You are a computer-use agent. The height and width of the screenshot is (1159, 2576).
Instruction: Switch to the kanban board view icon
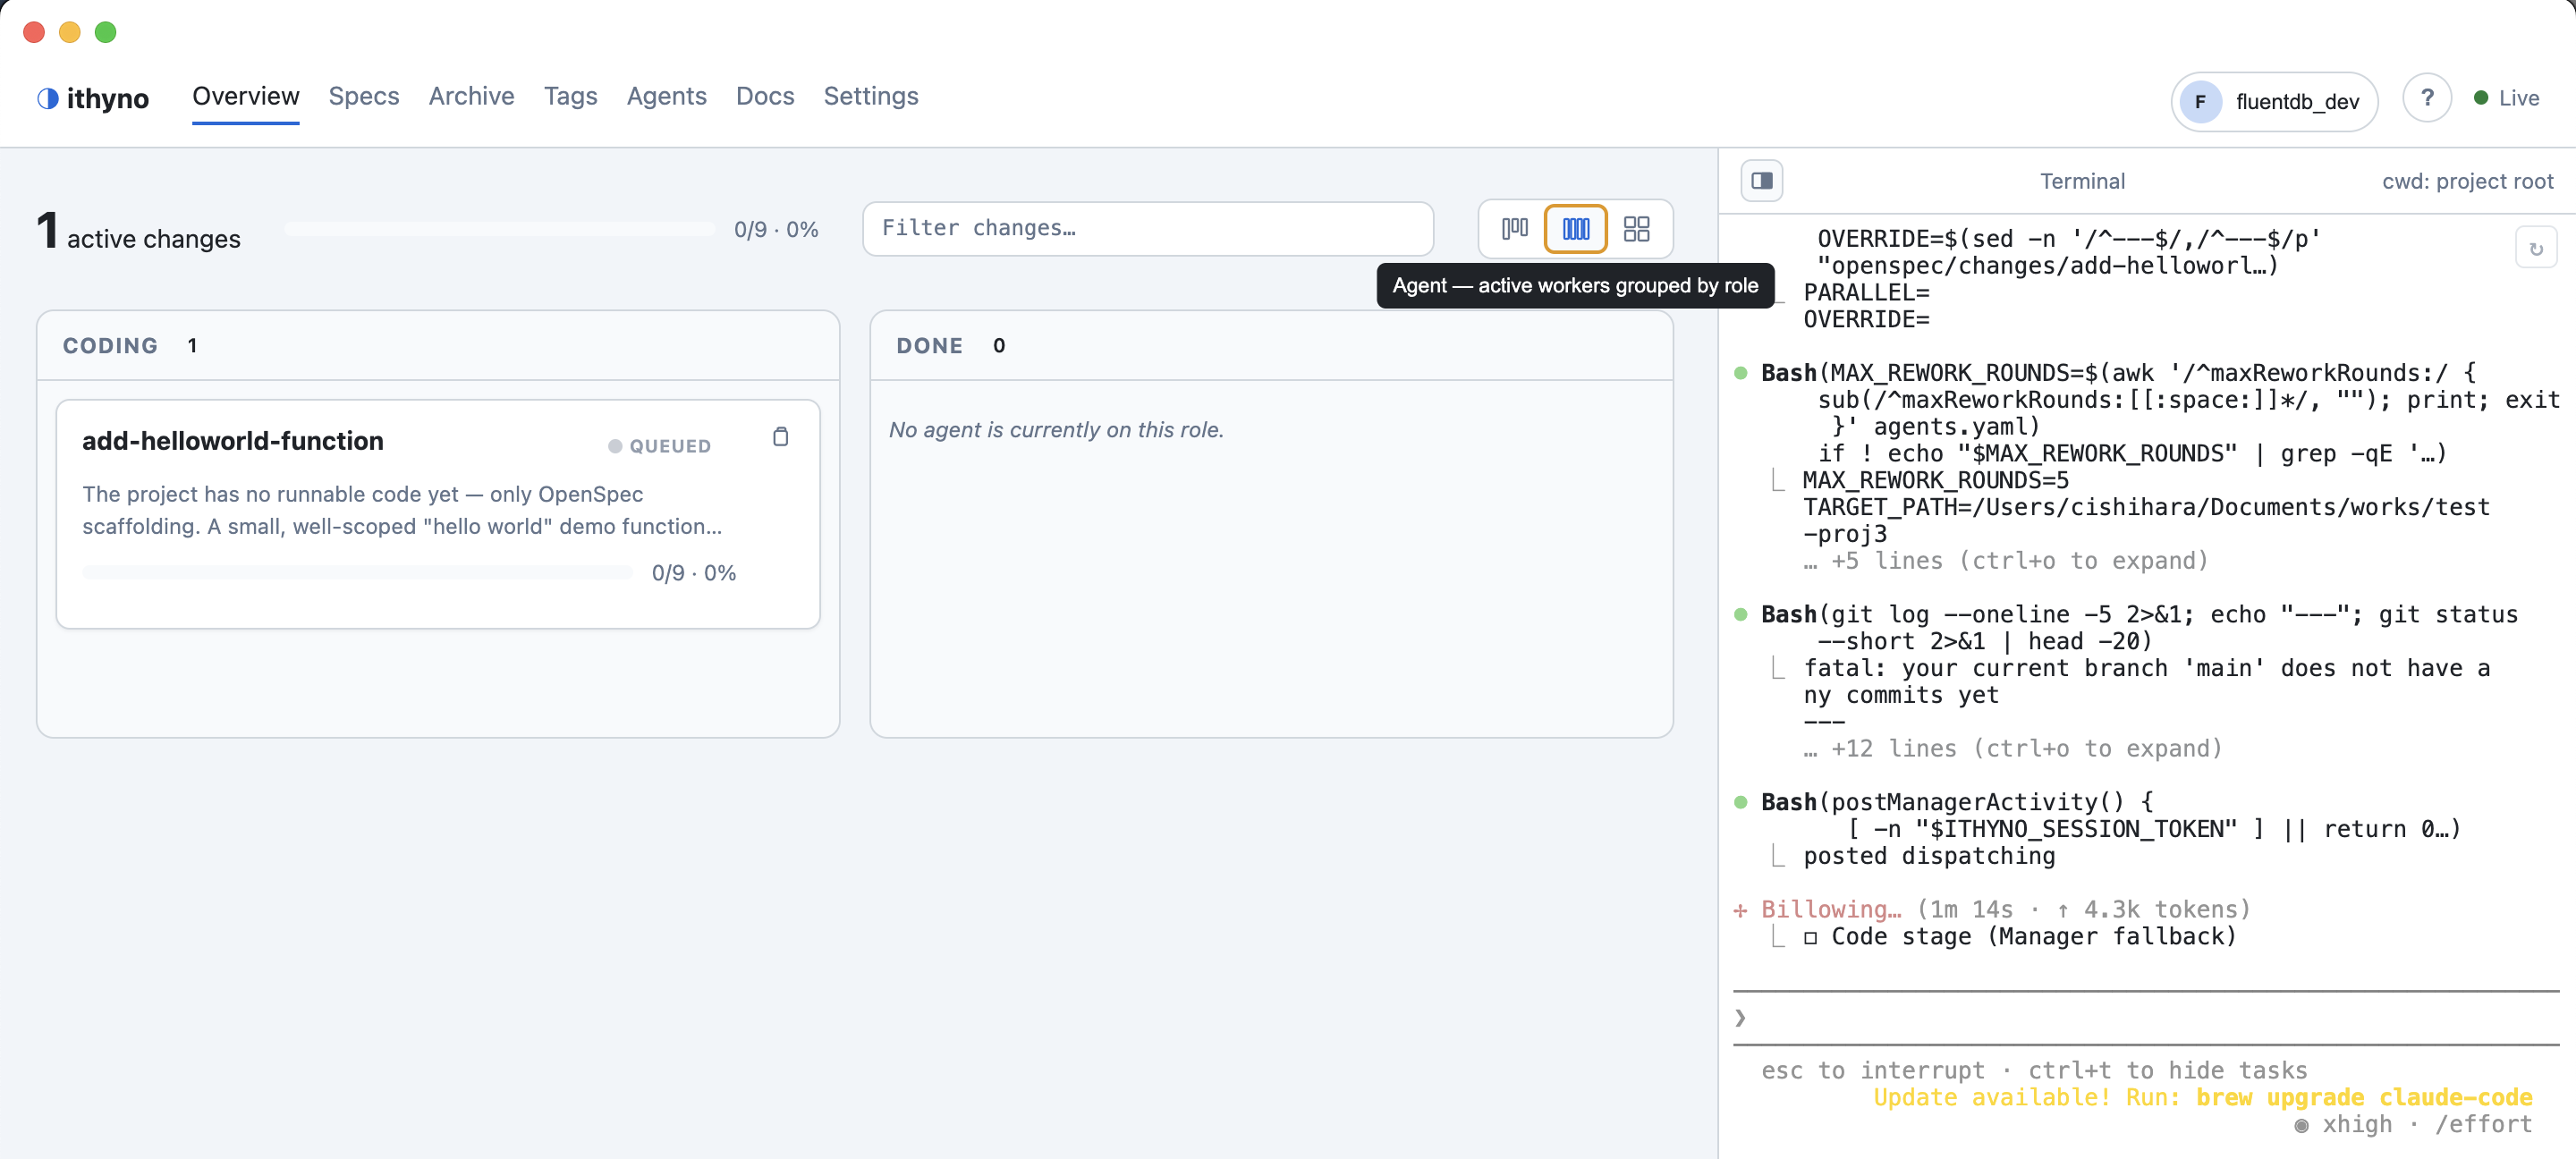coord(1514,229)
